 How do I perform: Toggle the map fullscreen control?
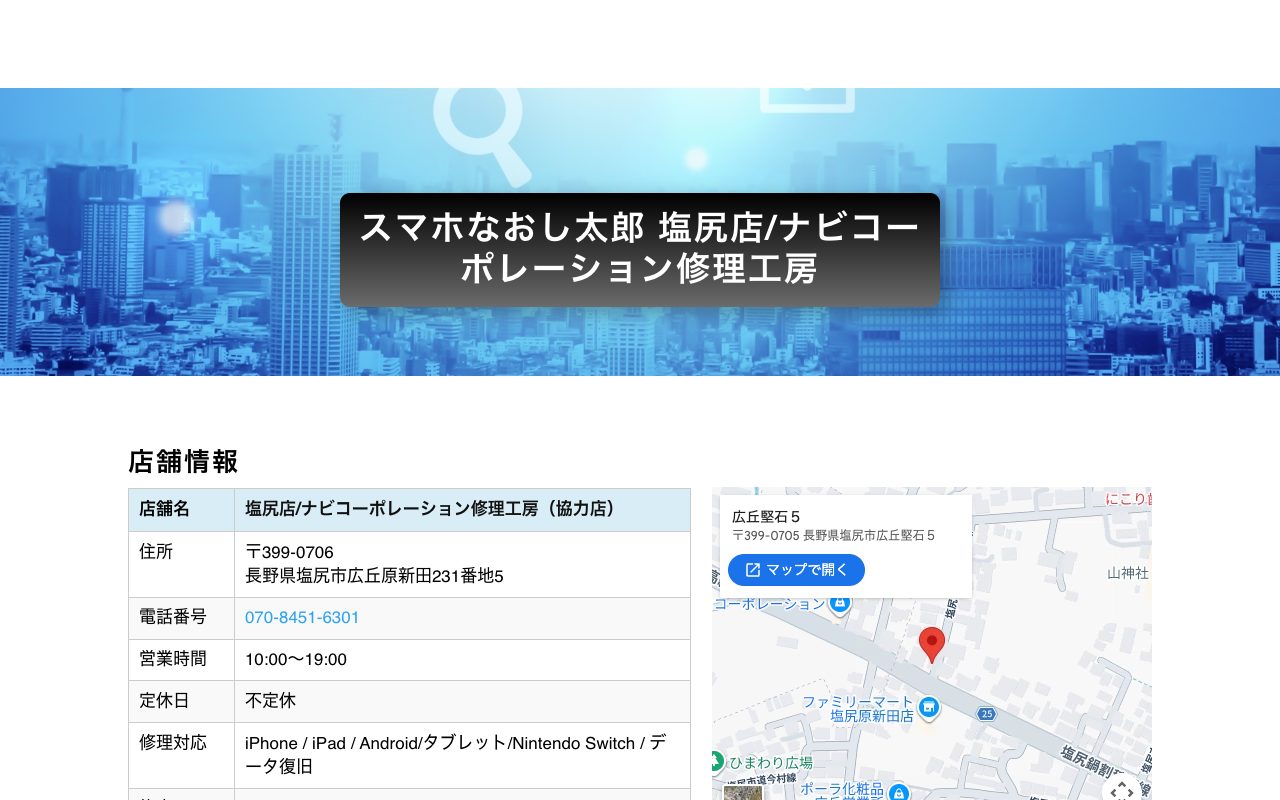[x=1122, y=790]
